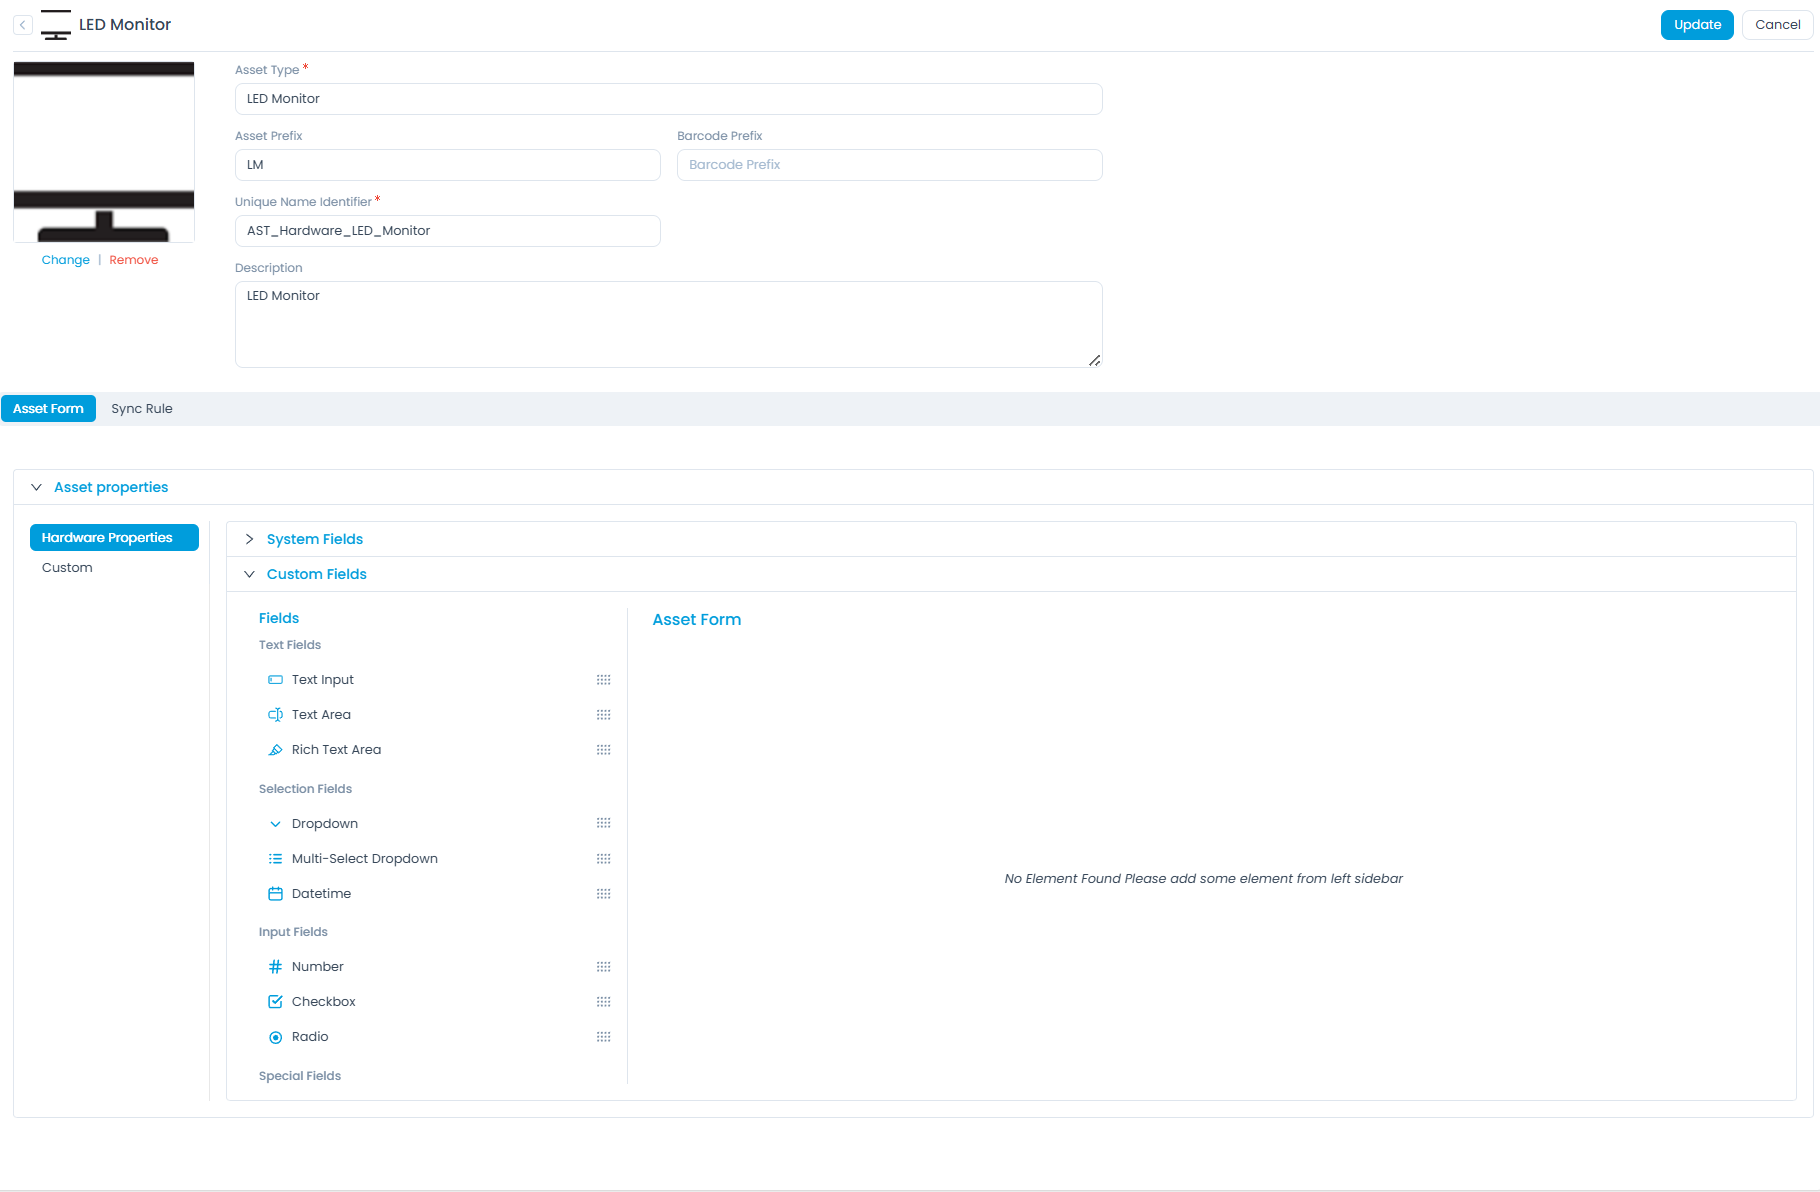Select the Datetime field icon
Screen dimensions: 1820x1192
click(275, 893)
